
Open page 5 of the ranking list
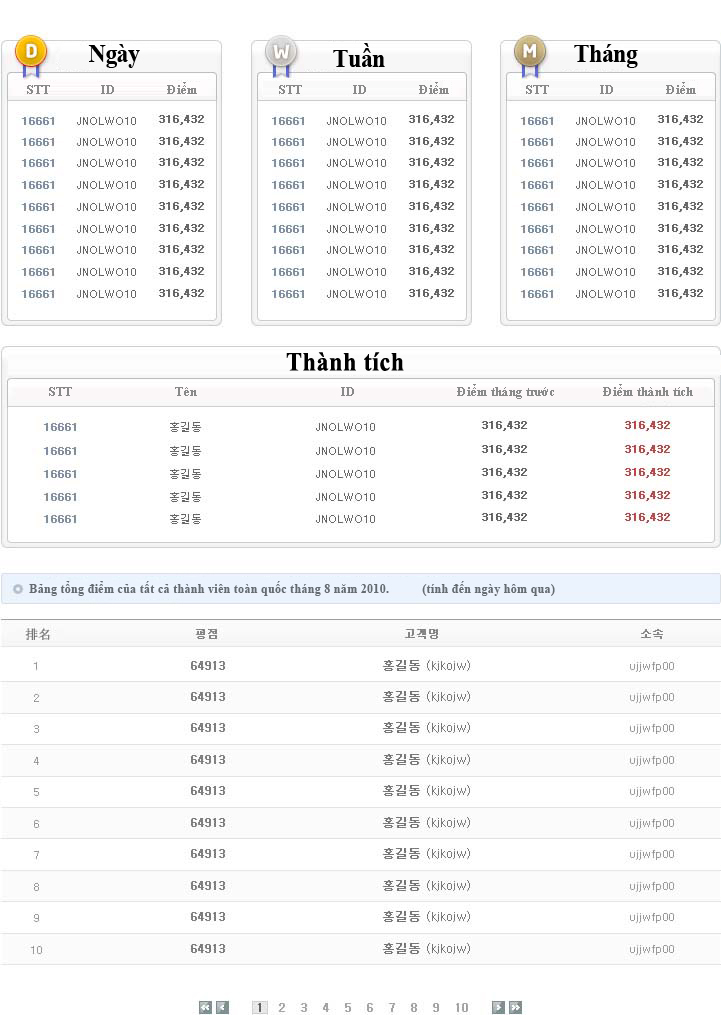click(x=348, y=1007)
